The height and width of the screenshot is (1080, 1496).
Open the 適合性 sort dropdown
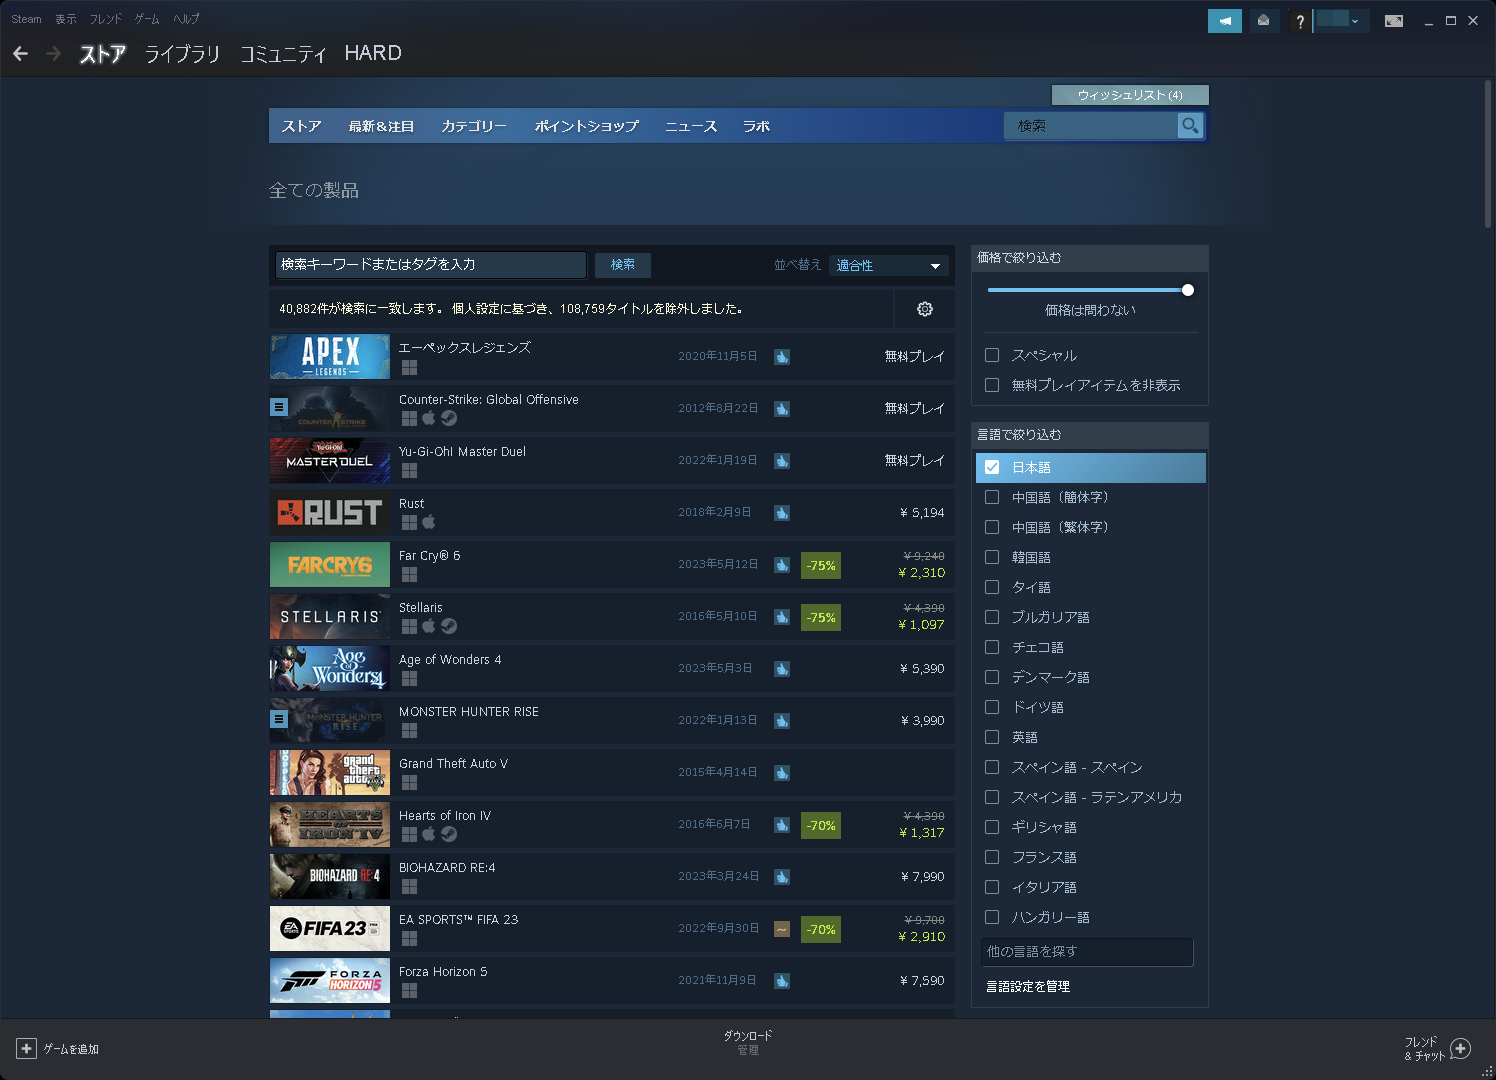(x=888, y=265)
